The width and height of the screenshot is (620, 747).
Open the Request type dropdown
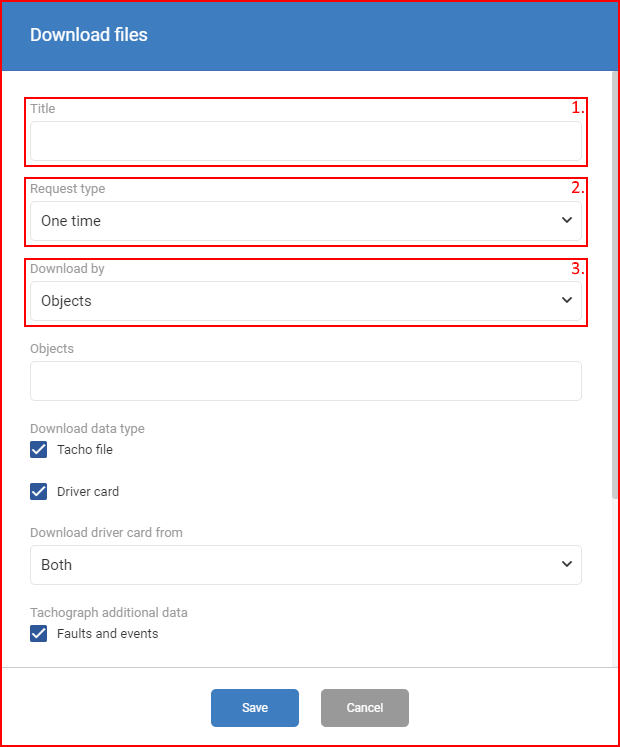(305, 221)
